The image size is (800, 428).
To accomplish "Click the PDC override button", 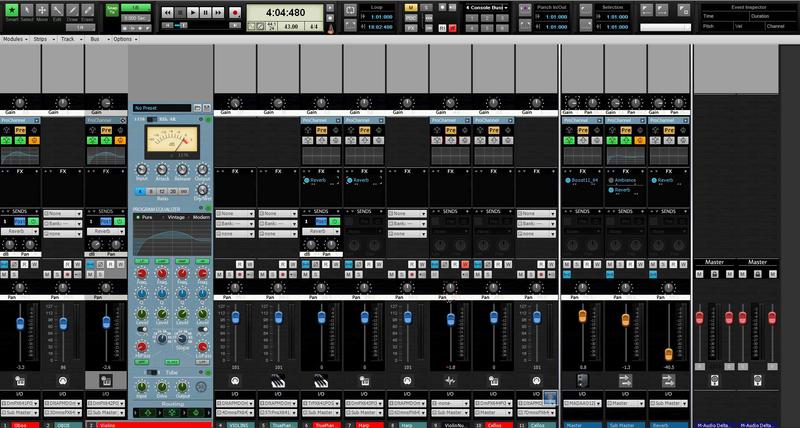I will click(x=411, y=18).
